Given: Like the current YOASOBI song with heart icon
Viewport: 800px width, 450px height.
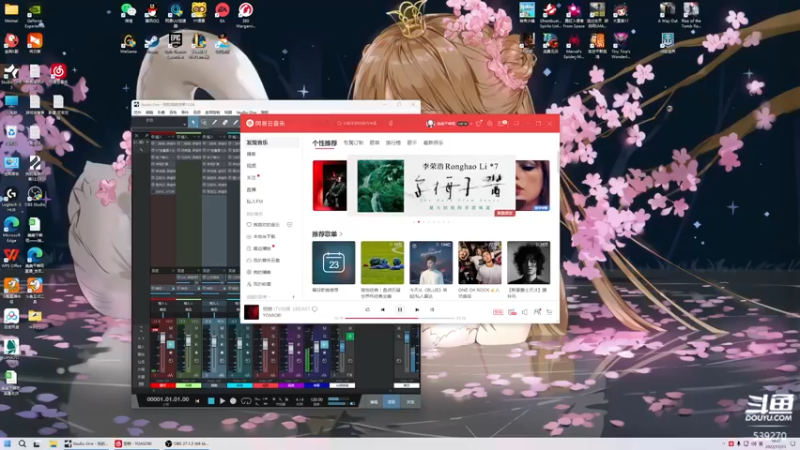Looking at the screenshot, I should (315, 309).
